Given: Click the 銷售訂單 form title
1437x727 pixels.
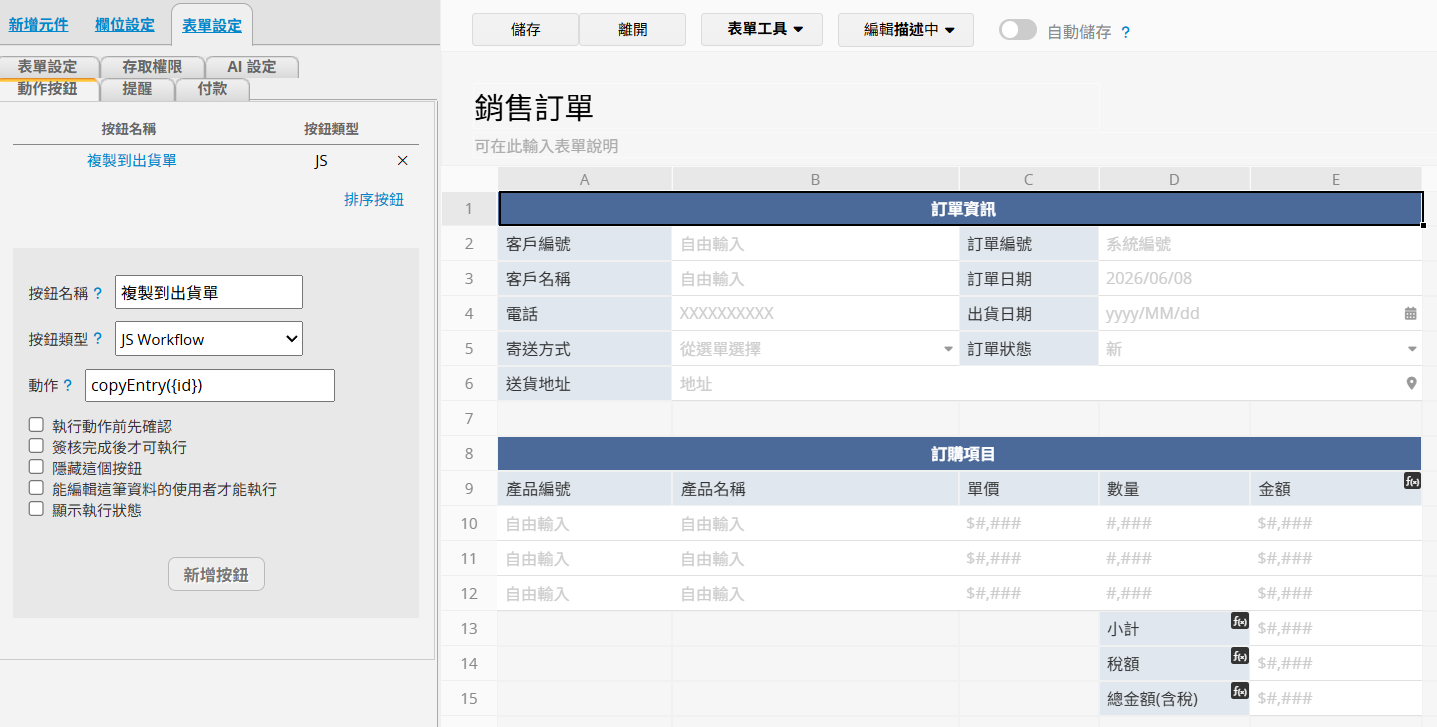Looking at the screenshot, I should 534,108.
